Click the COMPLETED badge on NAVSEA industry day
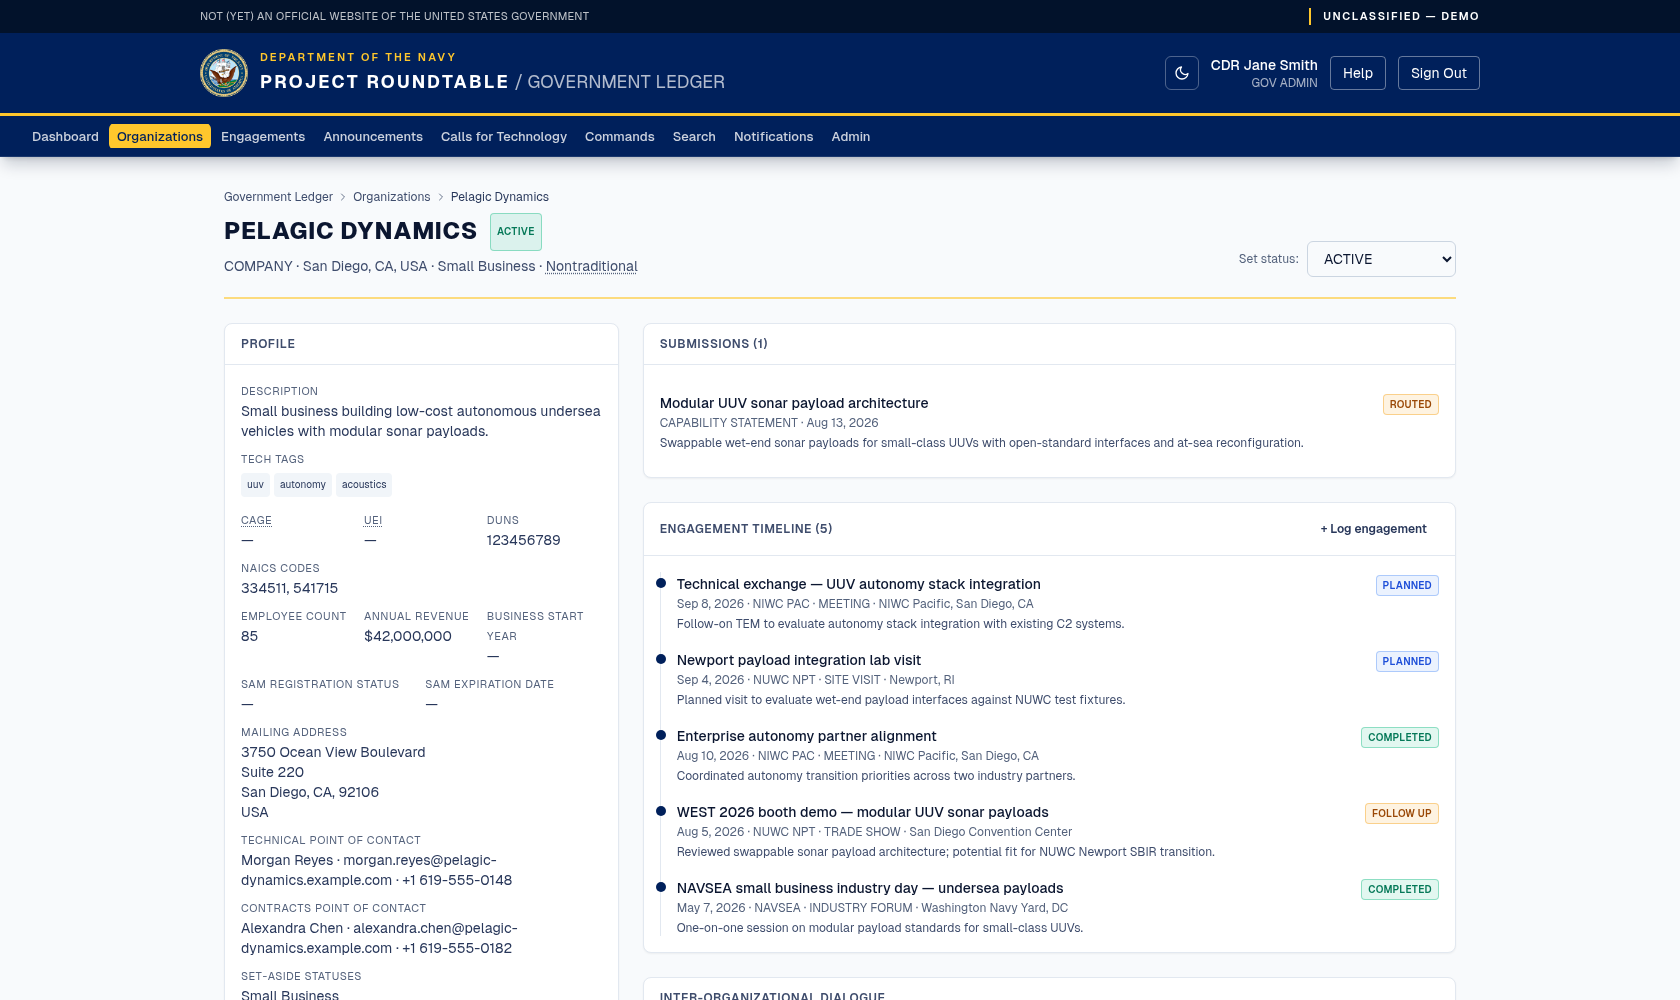The image size is (1680, 1000). (x=1399, y=889)
